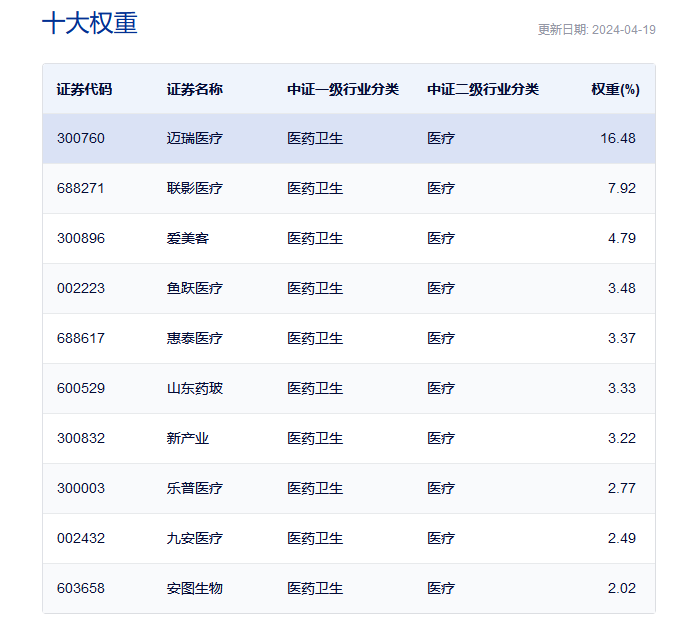Click 医疗 in the 乐普医疗 row

pos(441,488)
